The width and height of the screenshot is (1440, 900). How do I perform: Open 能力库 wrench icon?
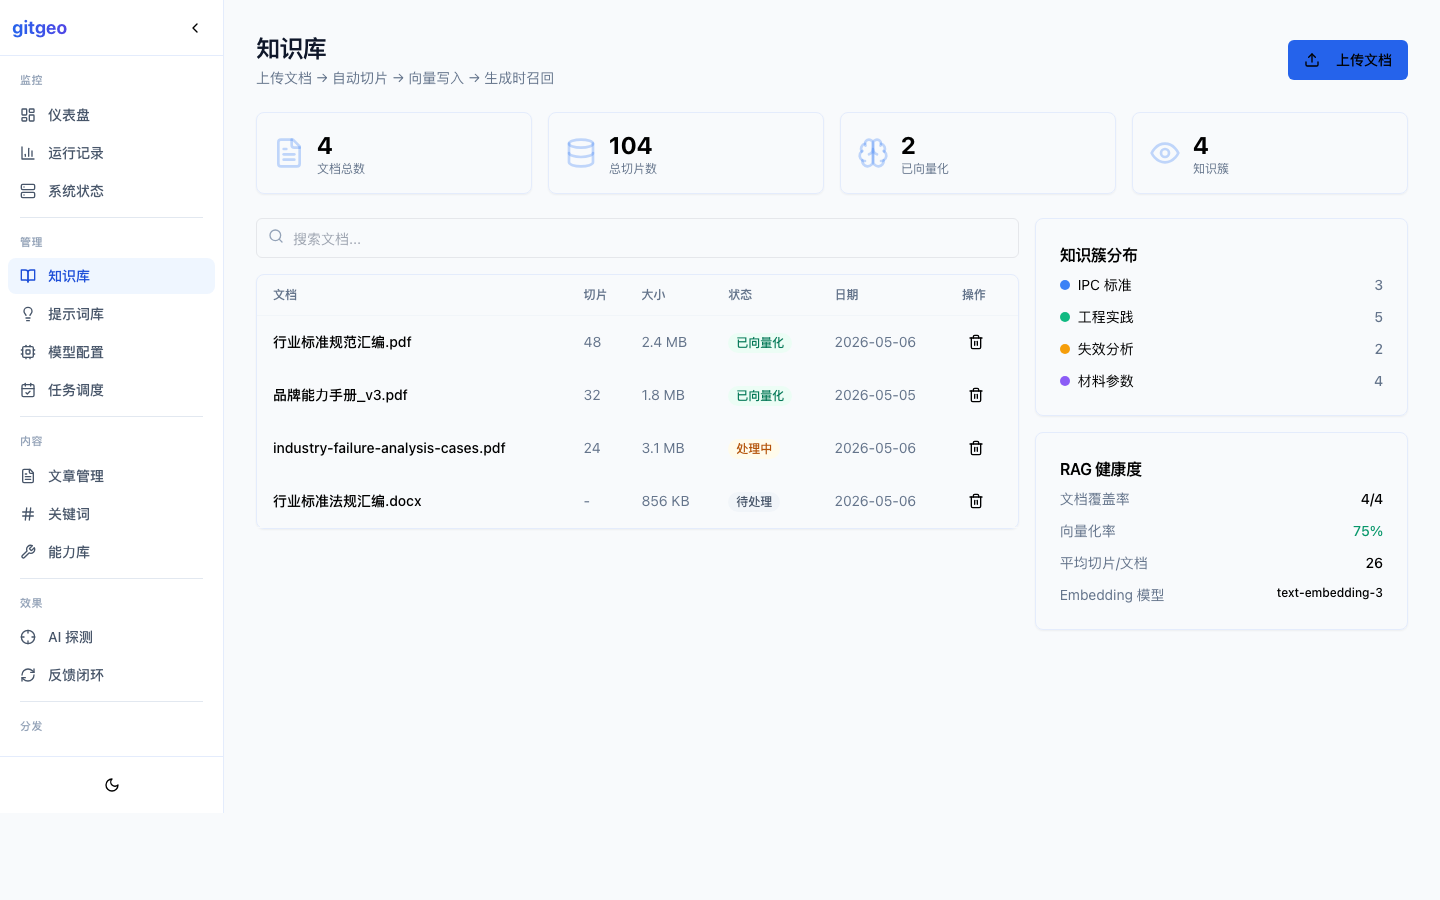pyautogui.click(x=28, y=552)
